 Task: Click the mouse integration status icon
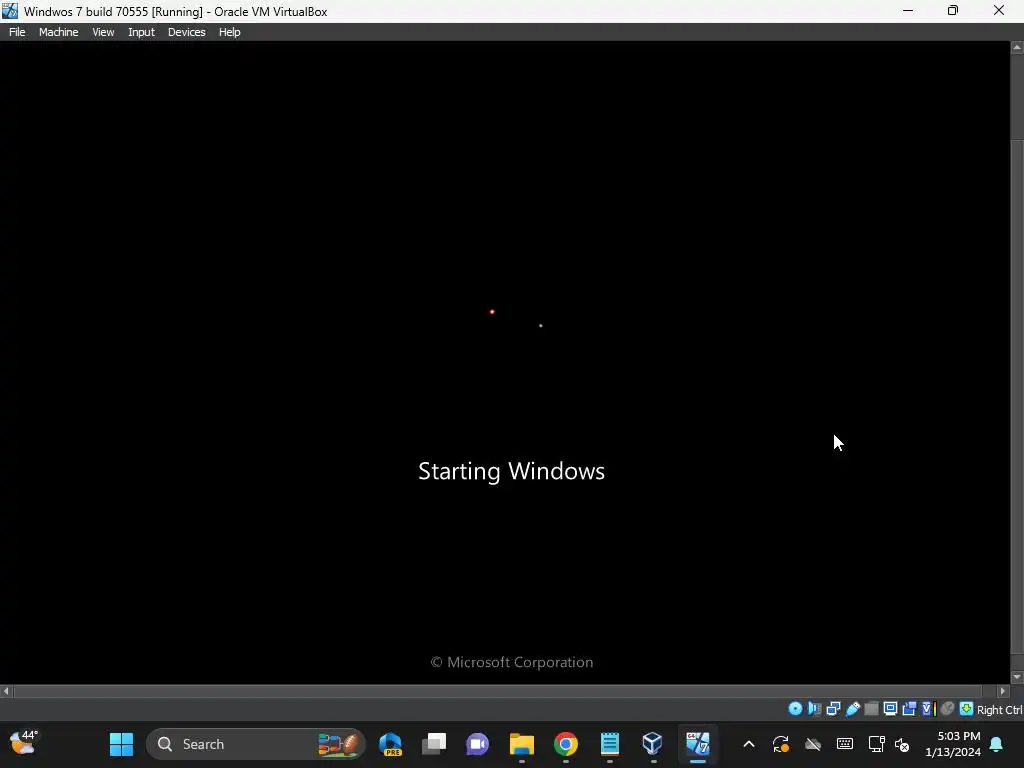coord(948,709)
